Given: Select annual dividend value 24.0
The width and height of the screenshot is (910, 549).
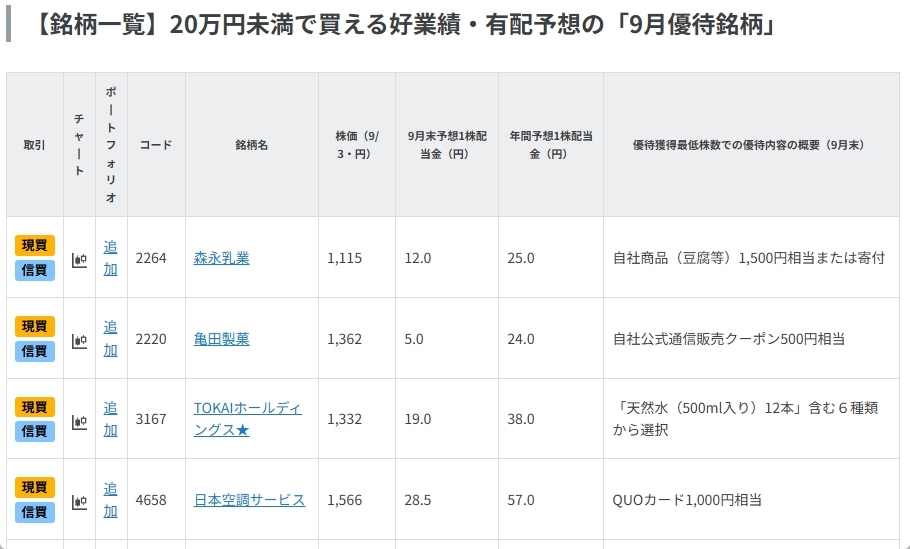Looking at the screenshot, I should [x=521, y=339].
